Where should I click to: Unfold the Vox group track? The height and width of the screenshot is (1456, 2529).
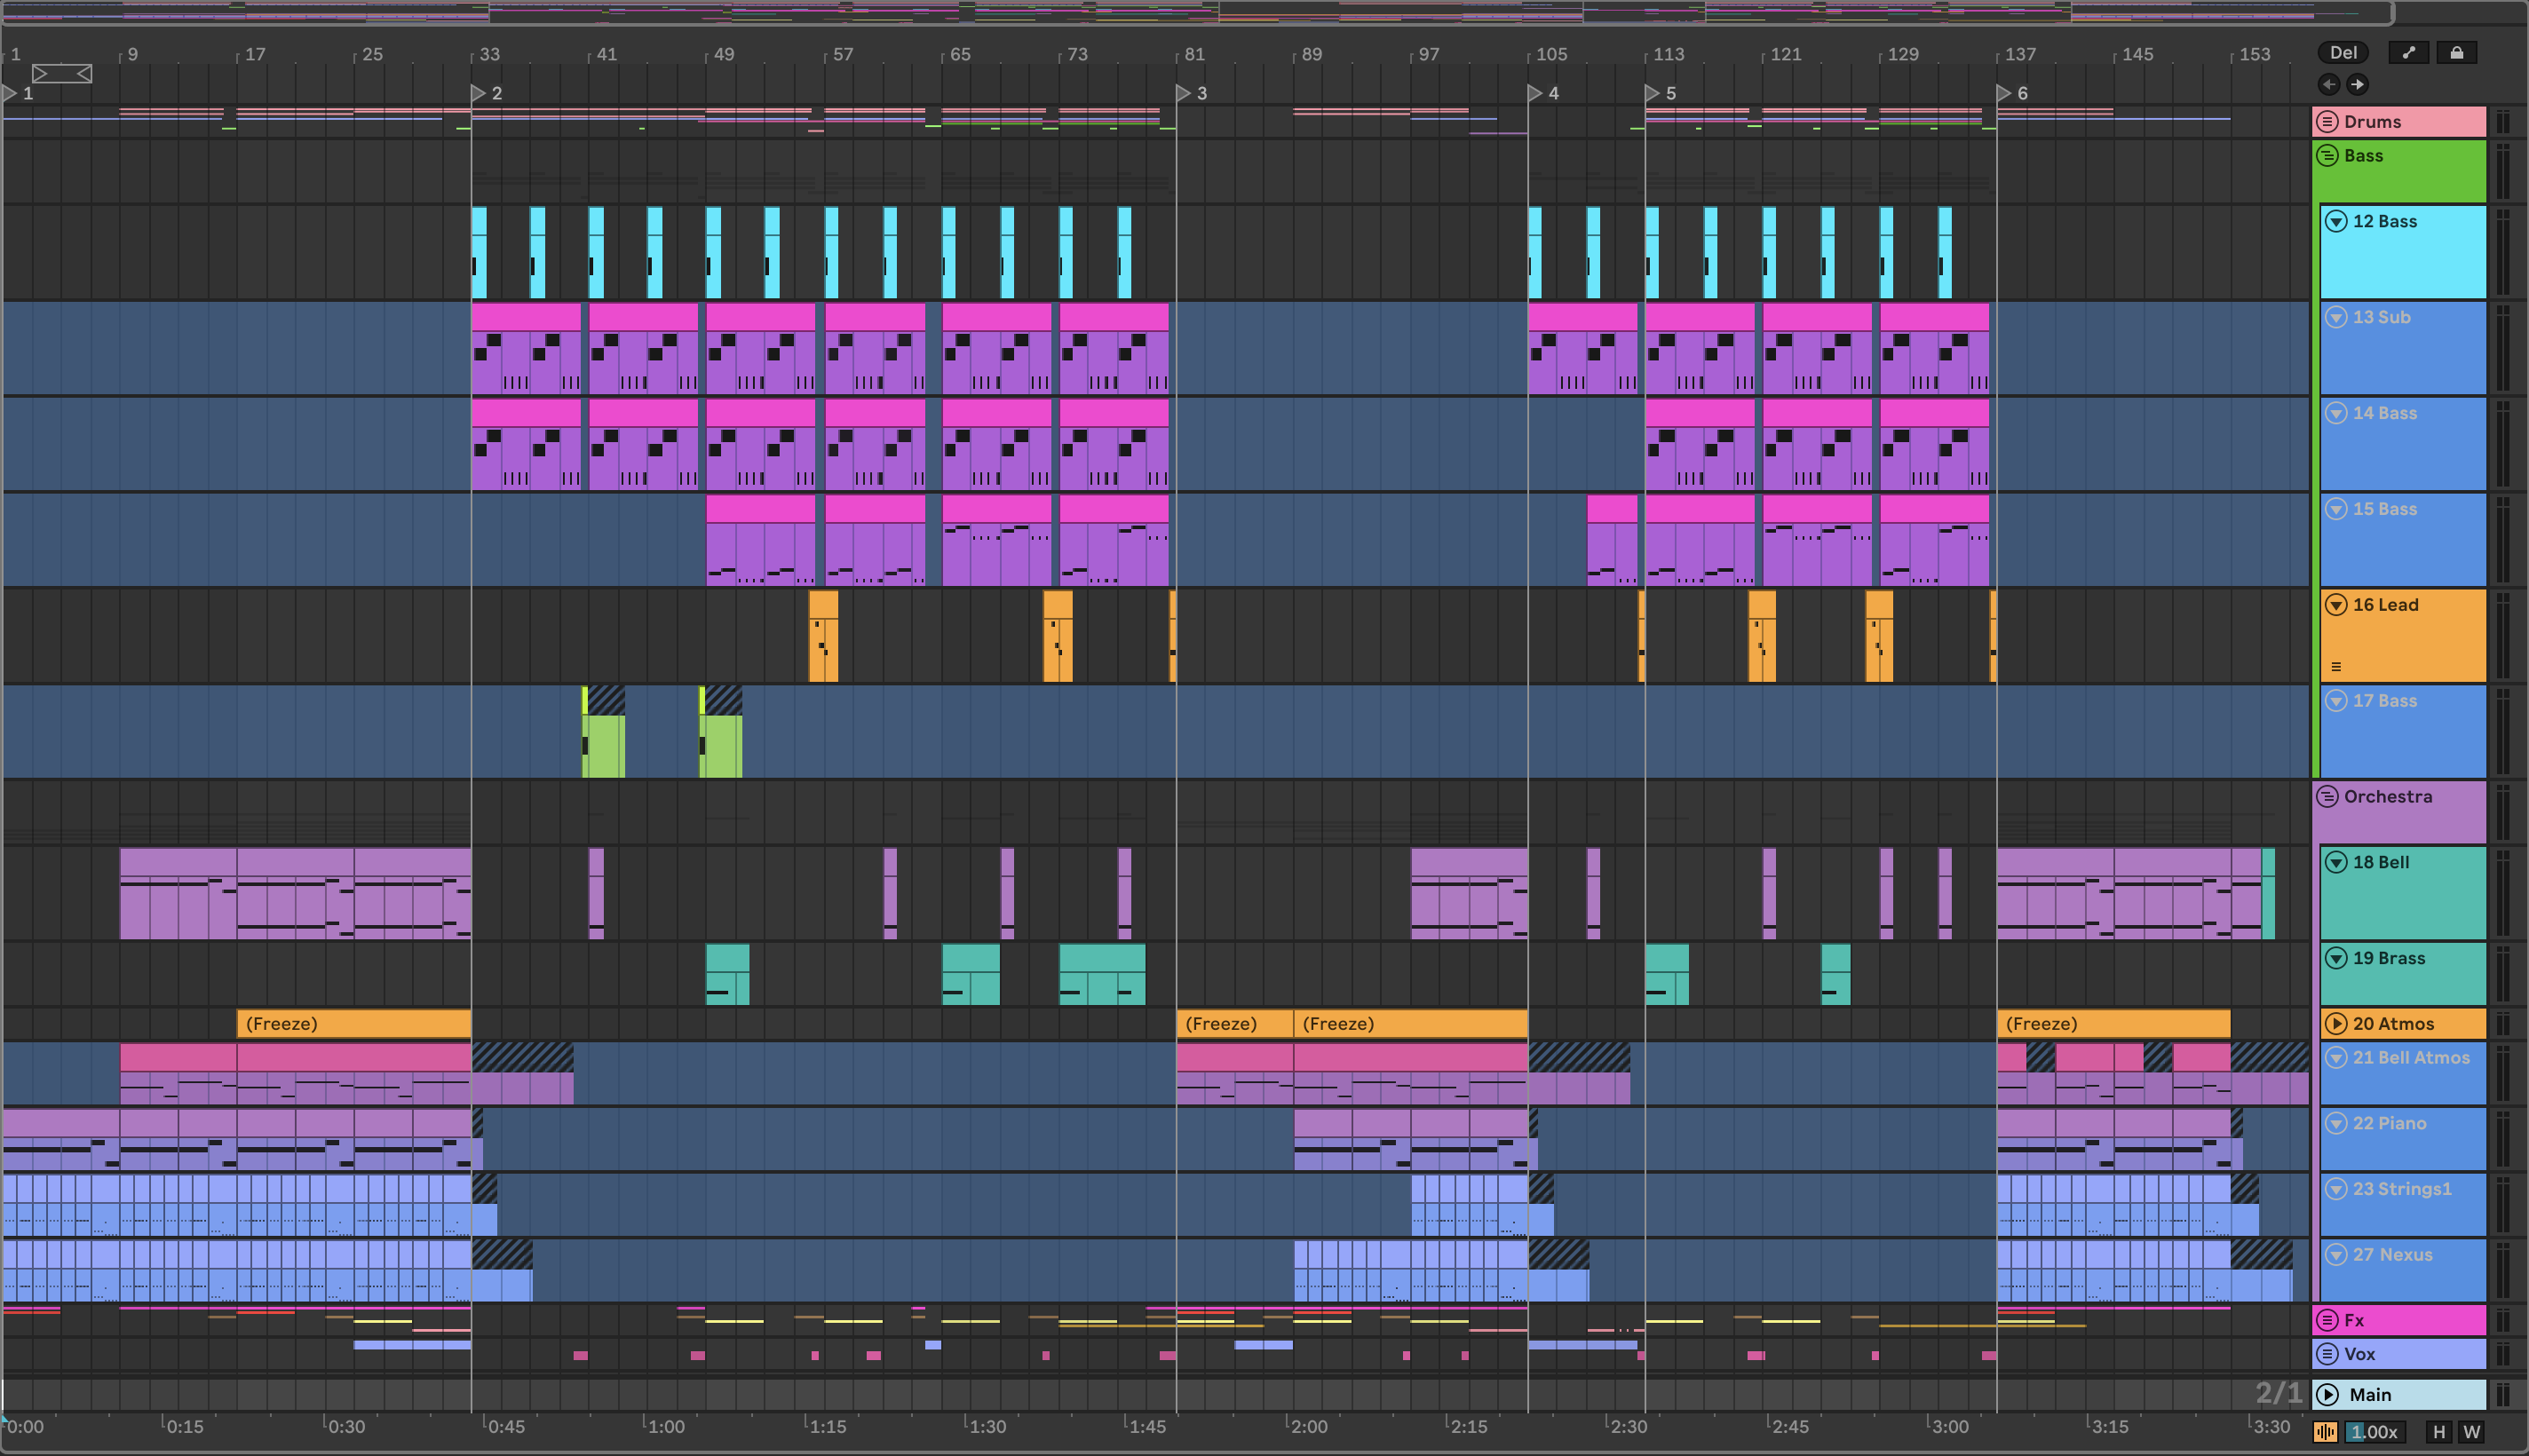2328,1355
